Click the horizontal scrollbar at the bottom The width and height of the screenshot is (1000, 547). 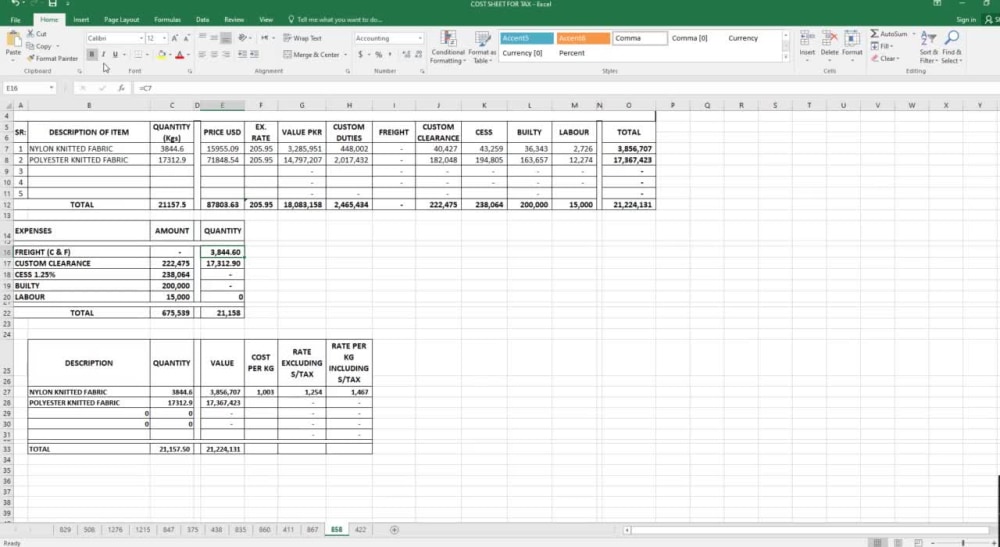coord(810,530)
